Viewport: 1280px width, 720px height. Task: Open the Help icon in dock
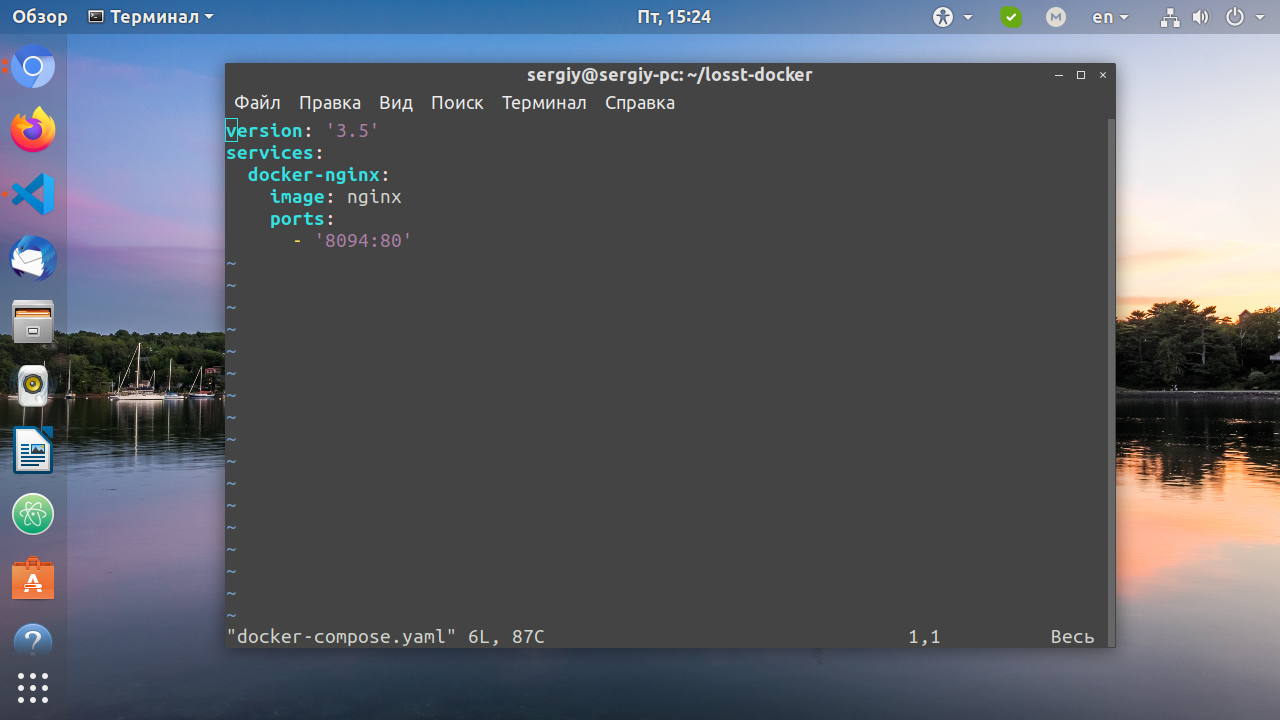click(33, 640)
